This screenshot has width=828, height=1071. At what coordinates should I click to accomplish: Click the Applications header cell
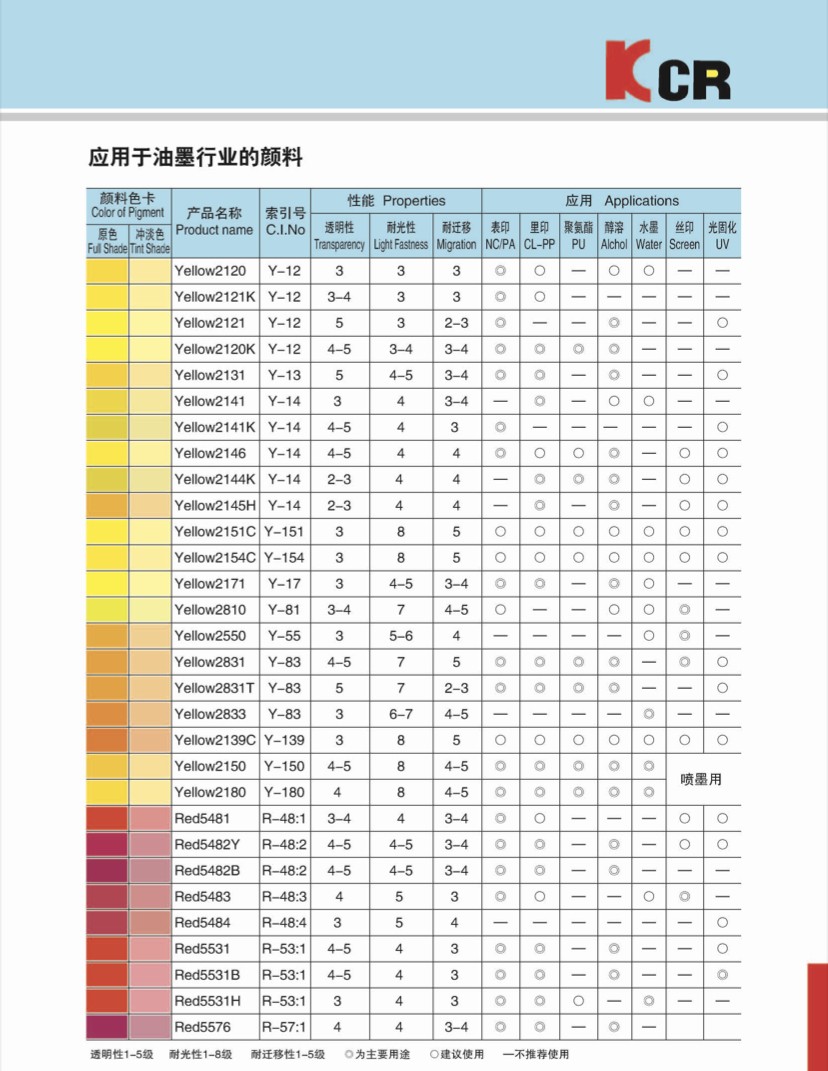click(611, 200)
